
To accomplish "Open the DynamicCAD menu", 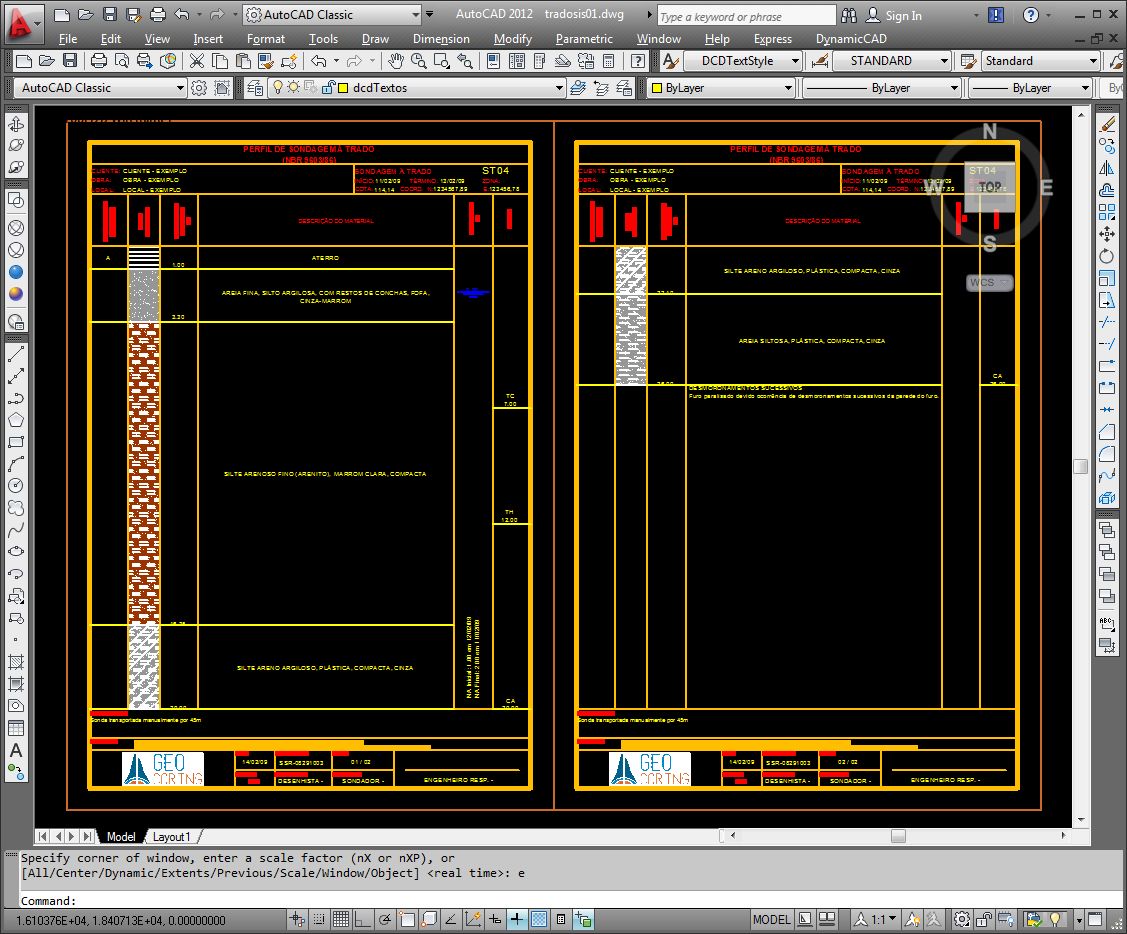I will pyautogui.click(x=851, y=39).
